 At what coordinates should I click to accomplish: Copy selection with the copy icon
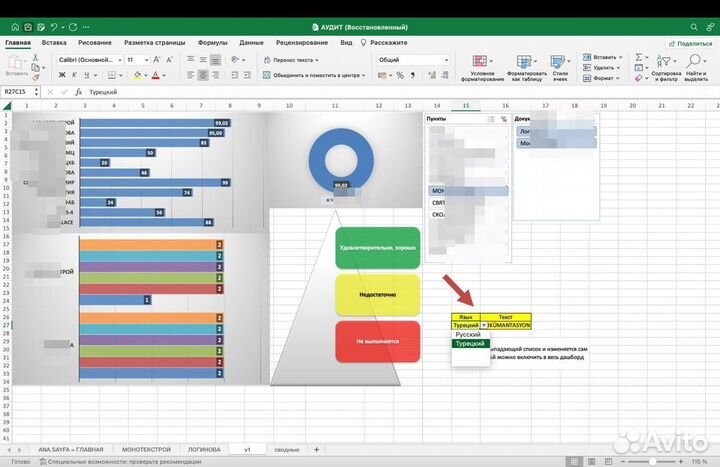pyautogui.click(x=35, y=68)
